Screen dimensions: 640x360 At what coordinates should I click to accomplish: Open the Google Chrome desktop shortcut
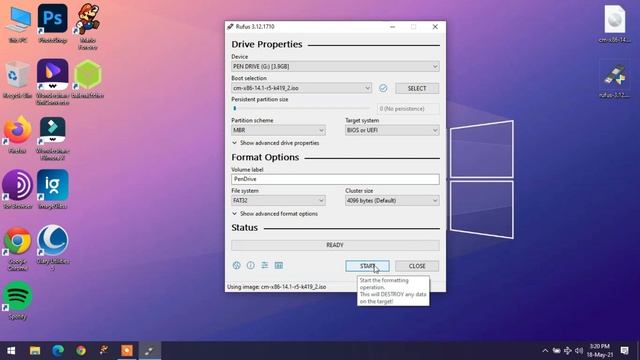[x=18, y=249]
